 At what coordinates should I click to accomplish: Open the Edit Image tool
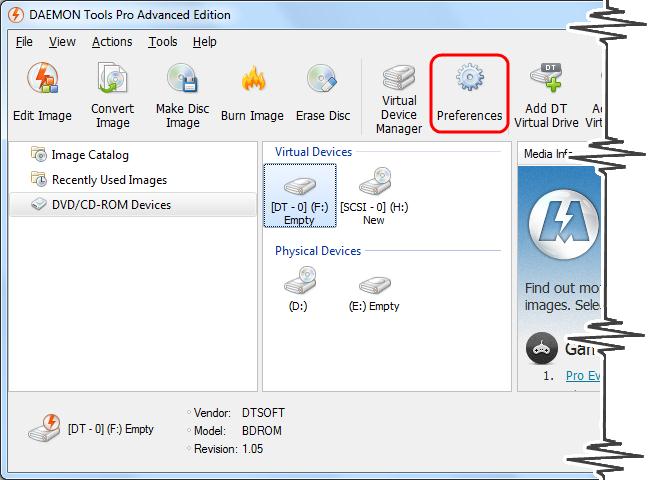pyautogui.click(x=42, y=92)
